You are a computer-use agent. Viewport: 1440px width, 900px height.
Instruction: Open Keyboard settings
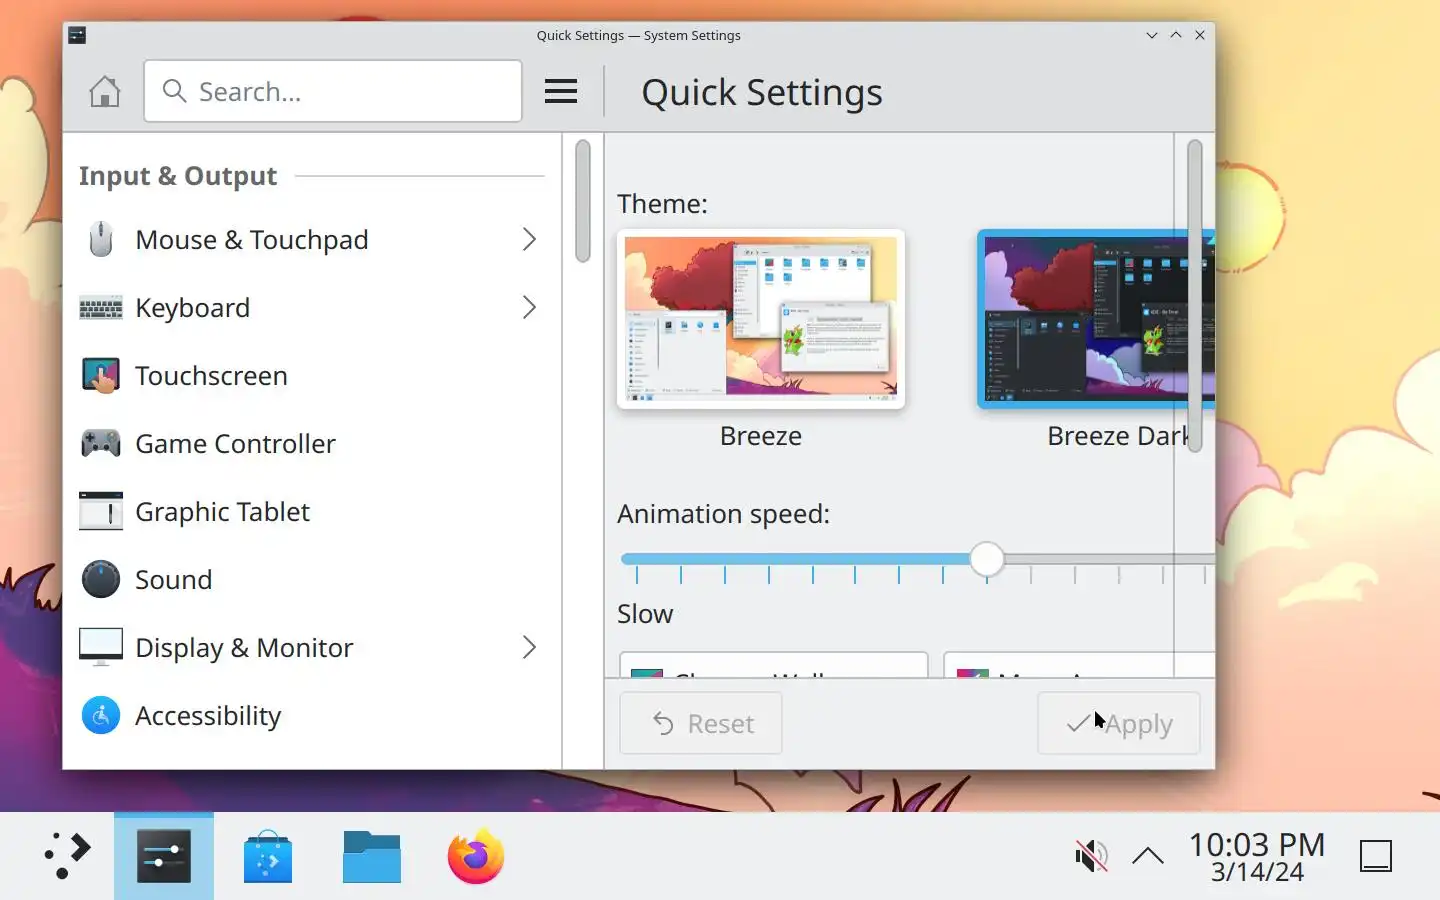(312, 307)
